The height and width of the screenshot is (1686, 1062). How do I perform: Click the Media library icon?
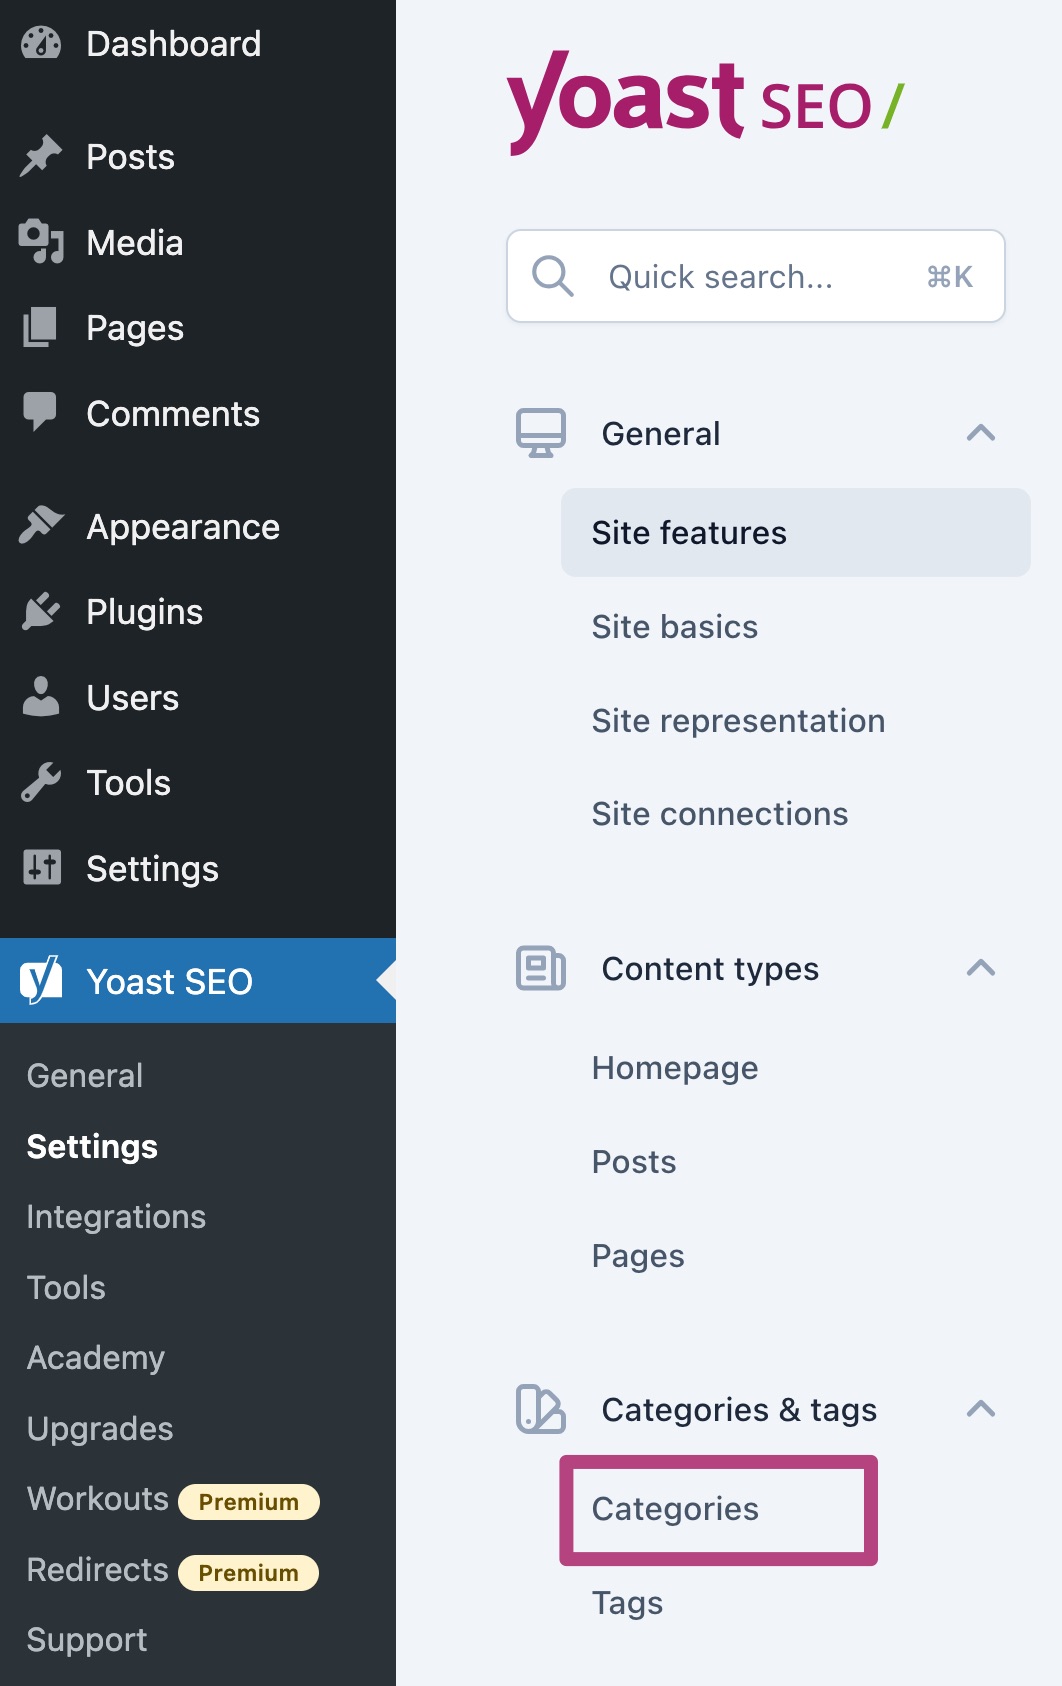coord(41,242)
